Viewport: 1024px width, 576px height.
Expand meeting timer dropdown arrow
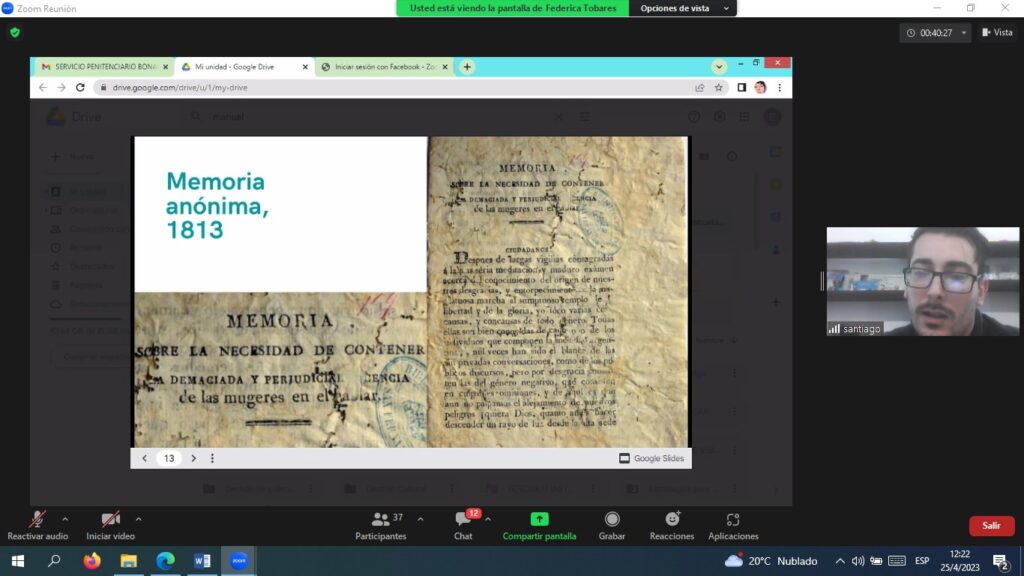point(964,33)
